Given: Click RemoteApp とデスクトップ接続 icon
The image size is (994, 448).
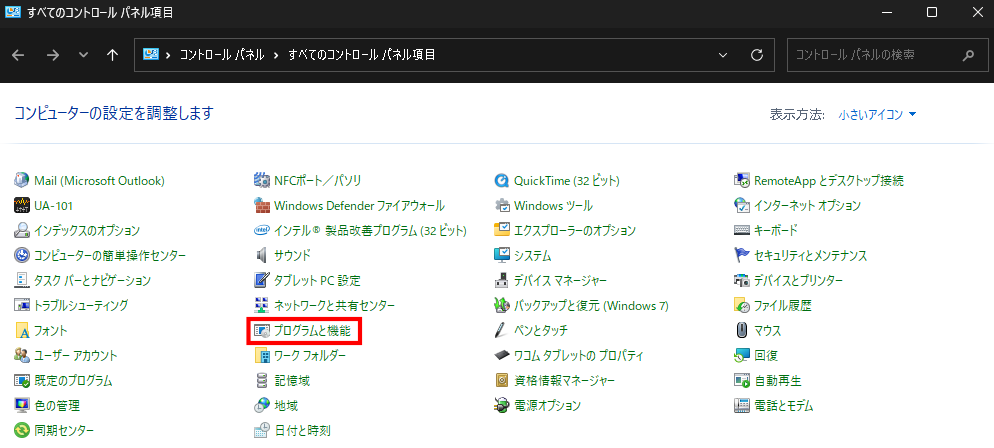Looking at the screenshot, I should (x=742, y=181).
